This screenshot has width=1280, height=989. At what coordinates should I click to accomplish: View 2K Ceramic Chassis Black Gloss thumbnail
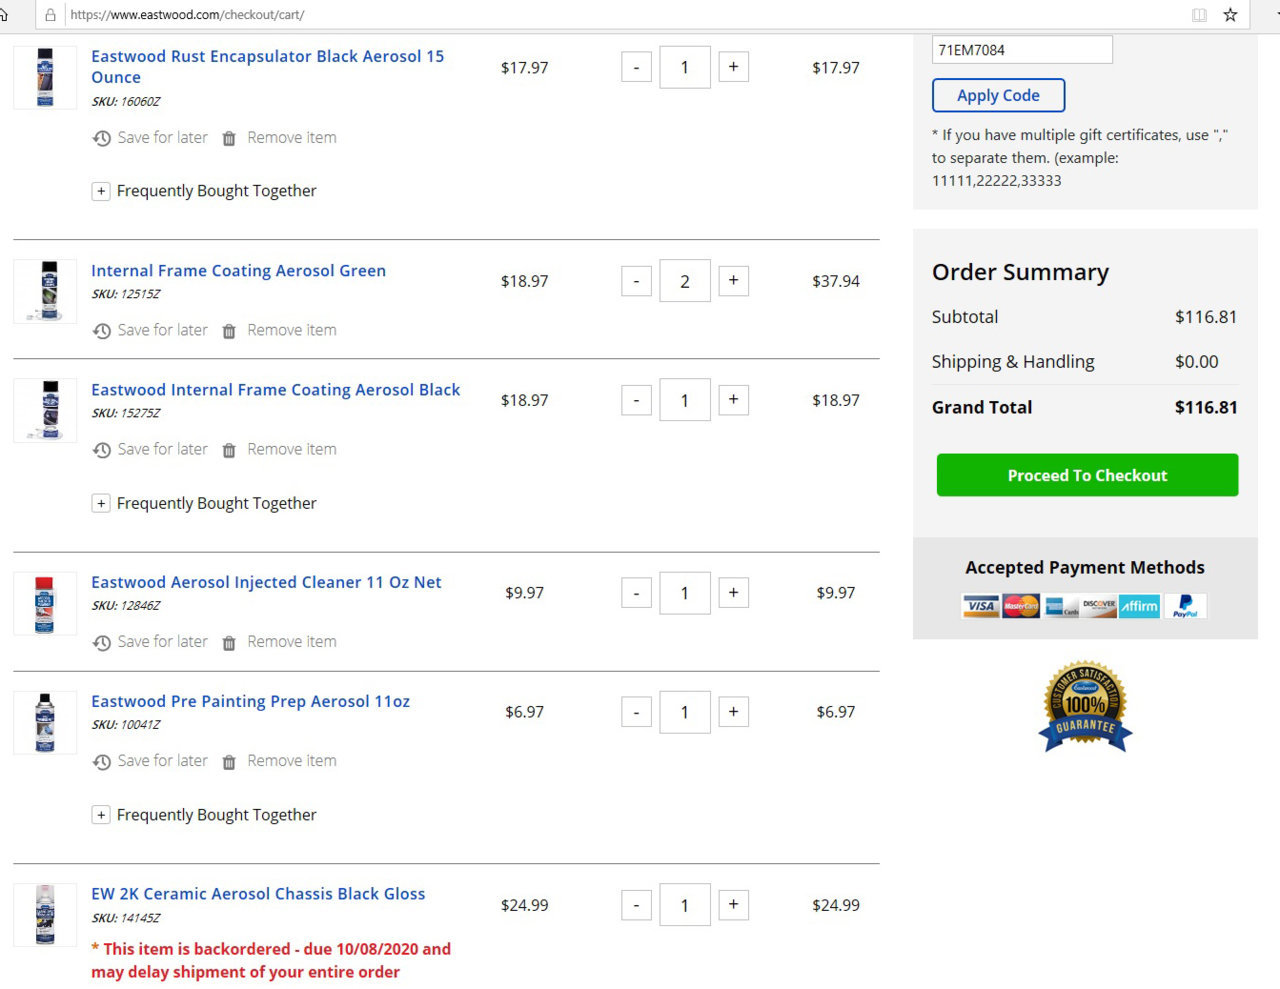(45, 915)
